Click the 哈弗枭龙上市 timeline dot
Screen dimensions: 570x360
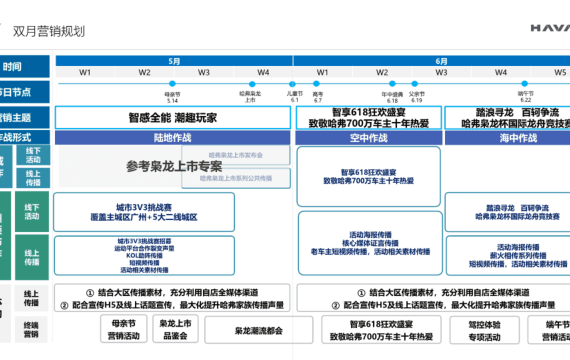click(252, 84)
